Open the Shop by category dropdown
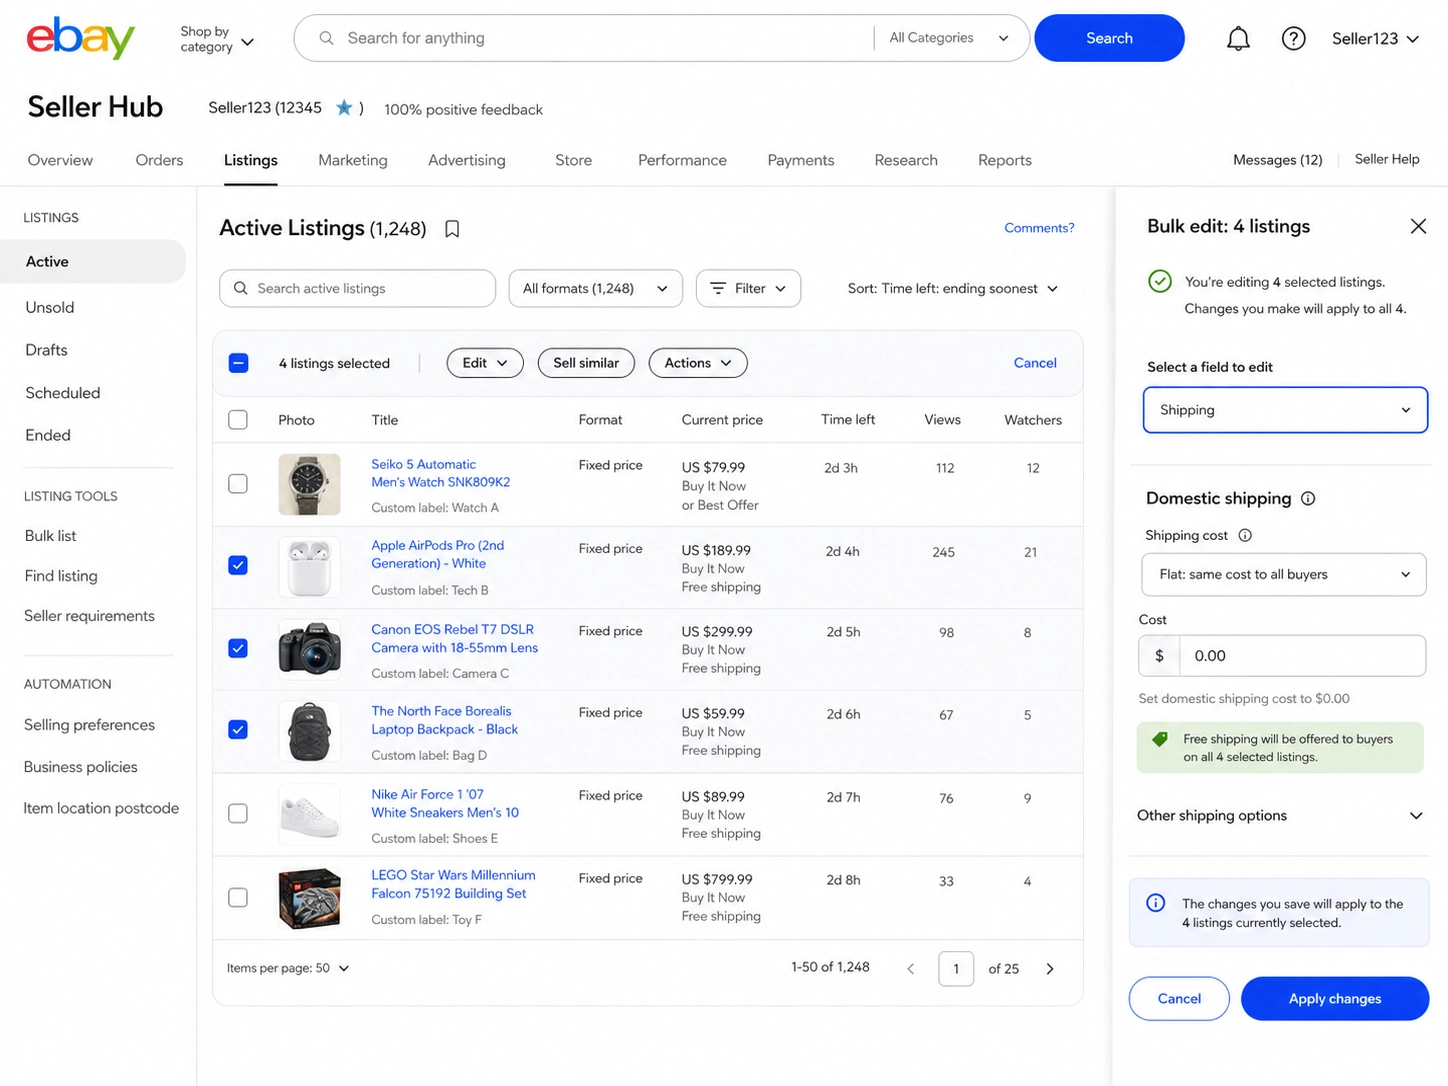This screenshot has width=1448, height=1086. [217, 39]
